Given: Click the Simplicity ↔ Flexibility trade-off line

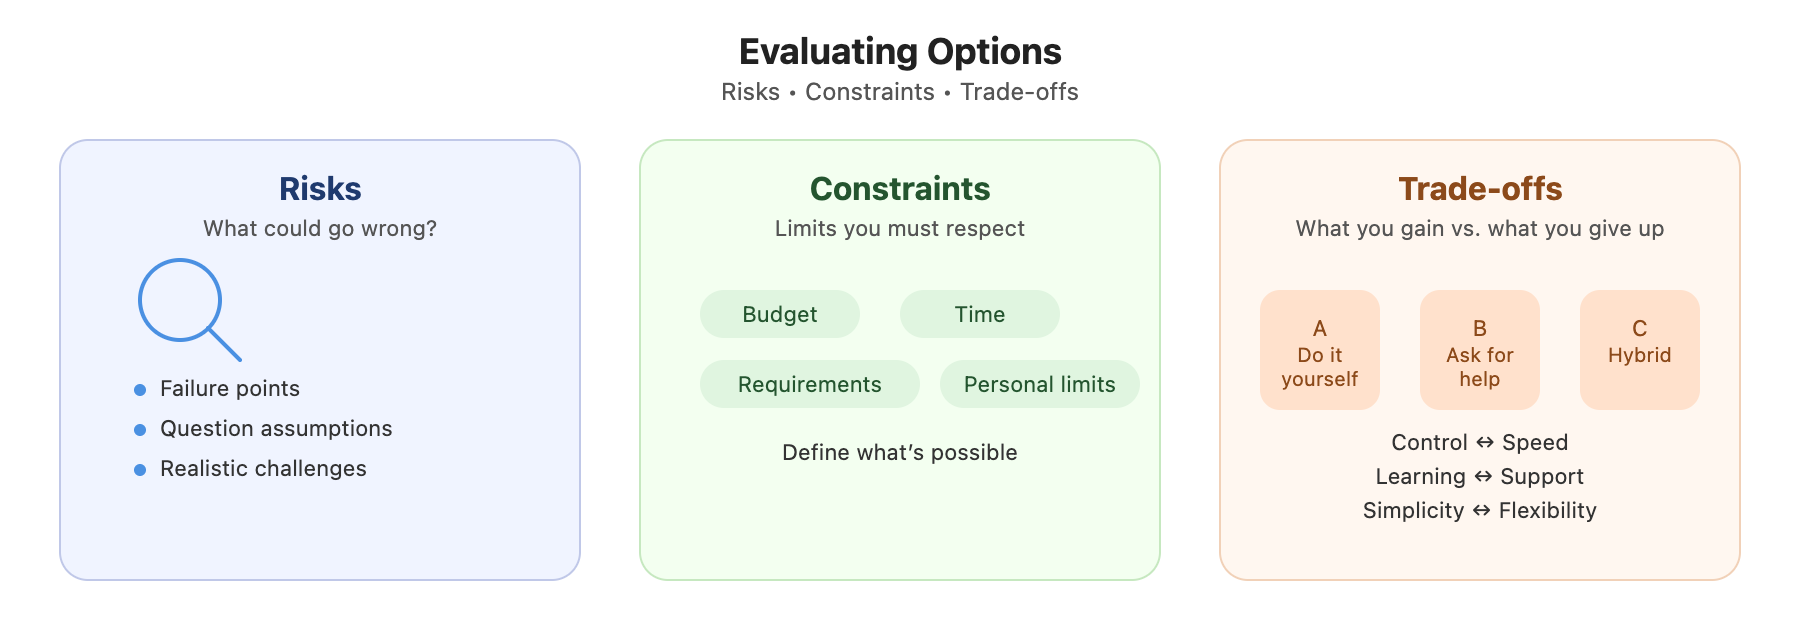Looking at the screenshot, I should point(1480,511).
